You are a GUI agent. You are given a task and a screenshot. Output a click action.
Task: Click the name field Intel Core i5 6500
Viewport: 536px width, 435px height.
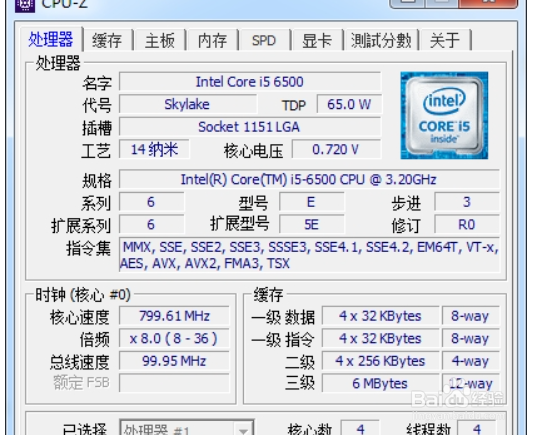click(x=250, y=82)
